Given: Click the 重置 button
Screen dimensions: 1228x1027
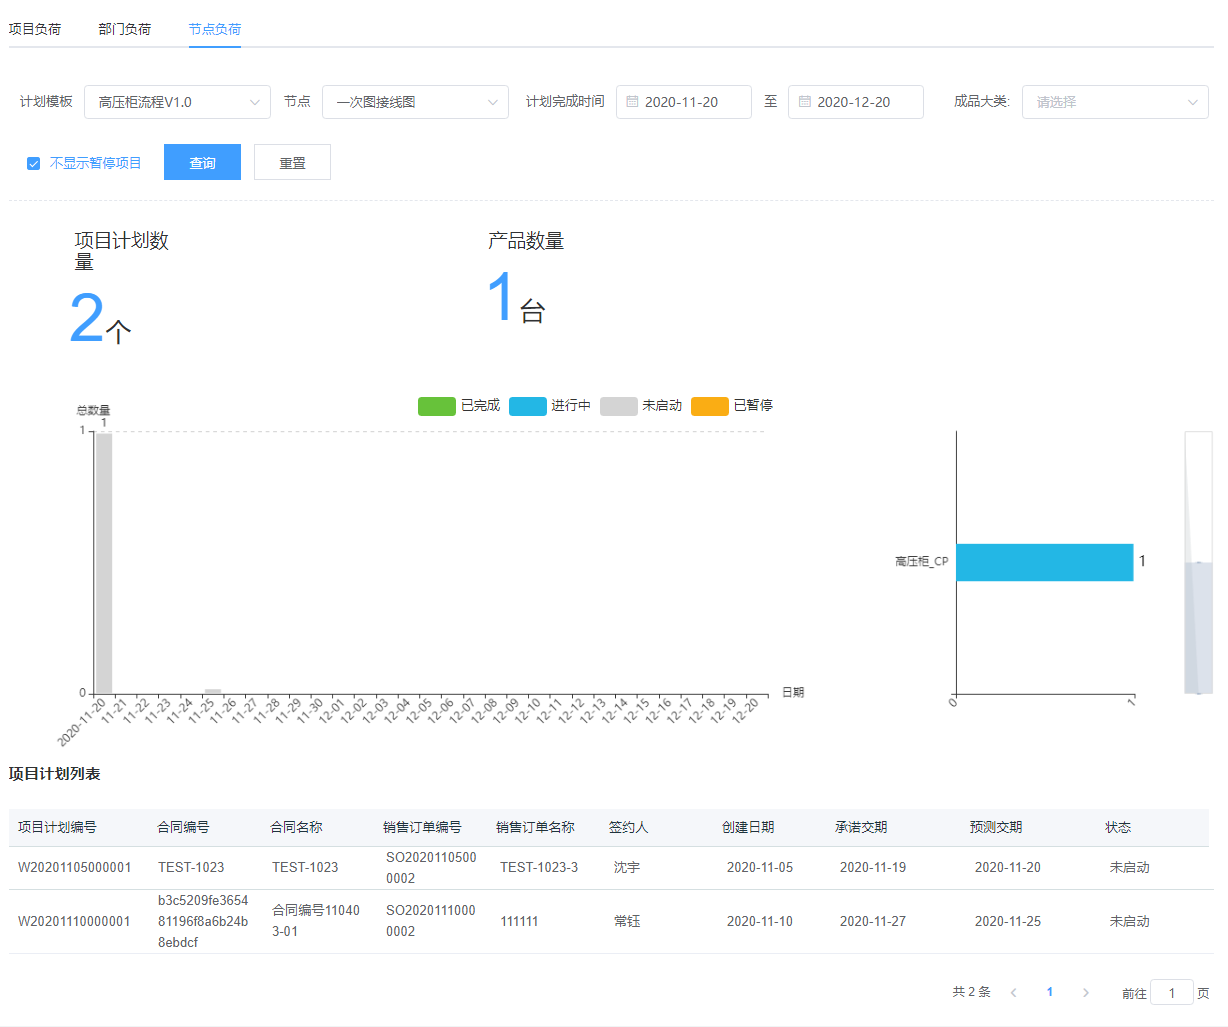Looking at the screenshot, I should click(292, 163).
